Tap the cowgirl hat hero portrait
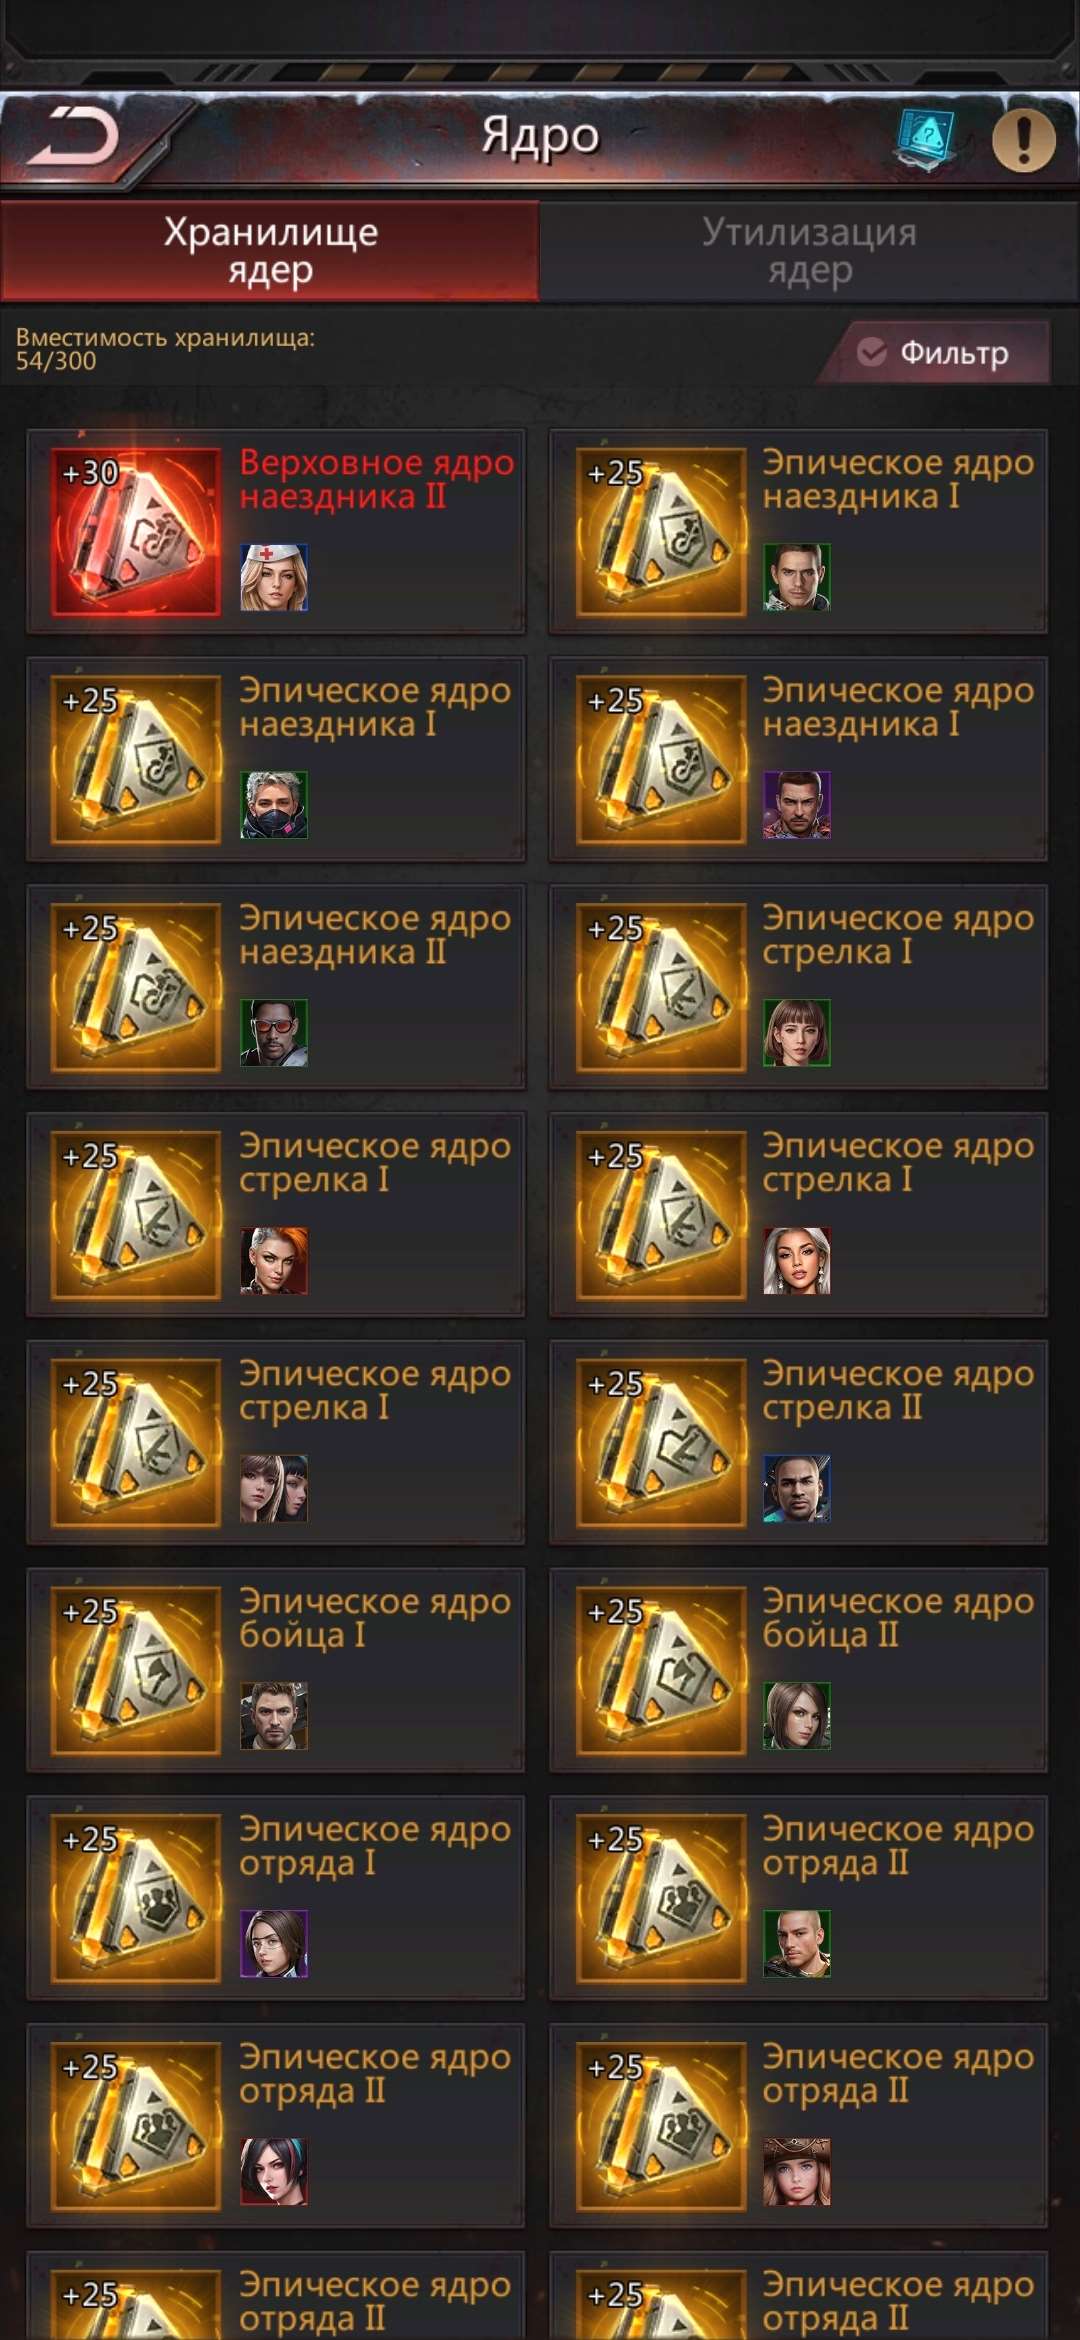The width and height of the screenshot is (1080, 2340). (x=797, y=2172)
